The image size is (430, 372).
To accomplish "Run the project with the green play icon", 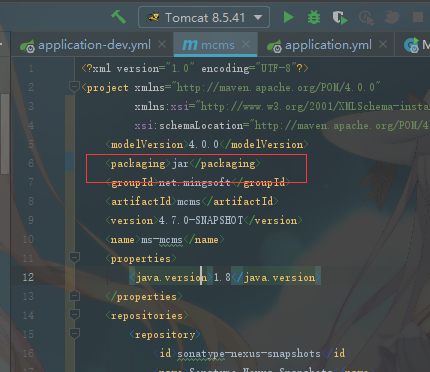I will point(288,17).
